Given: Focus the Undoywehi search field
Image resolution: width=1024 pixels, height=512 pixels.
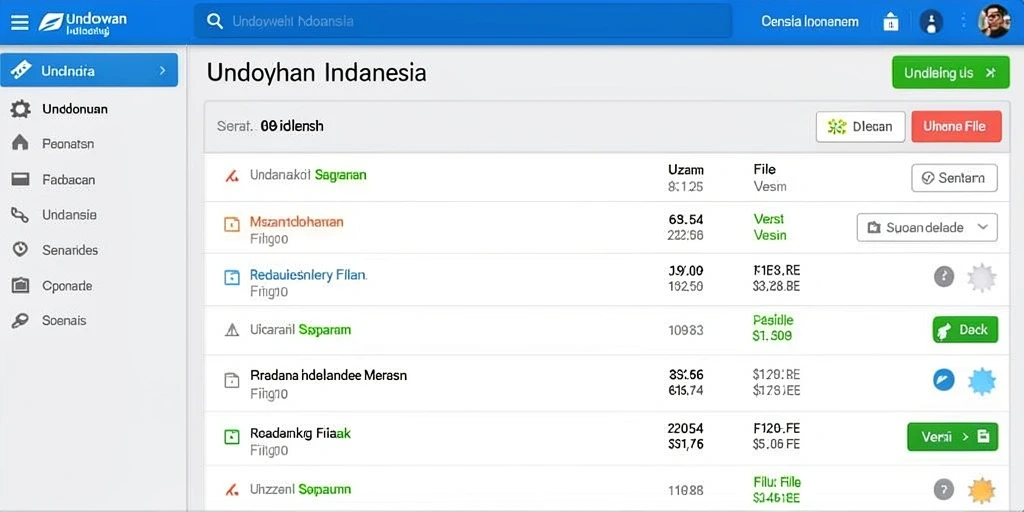Looking at the screenshot, I should pos(462,21).
